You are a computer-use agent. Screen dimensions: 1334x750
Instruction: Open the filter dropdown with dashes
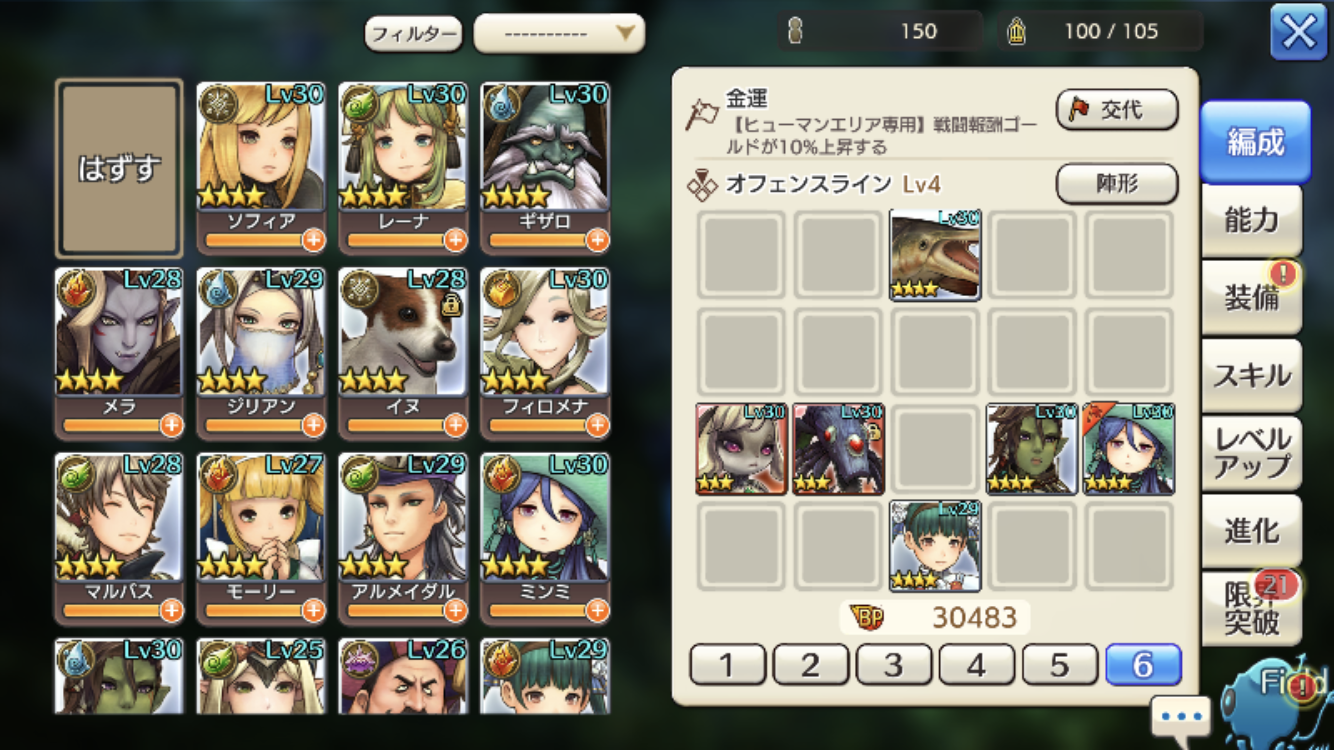click(559, 34)
